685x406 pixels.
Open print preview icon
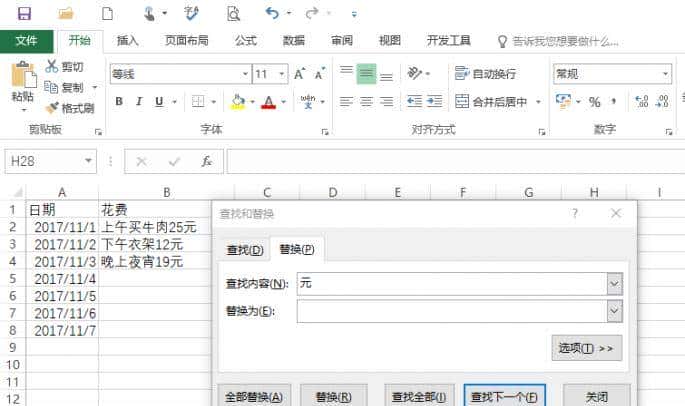(x=233, y=14)
